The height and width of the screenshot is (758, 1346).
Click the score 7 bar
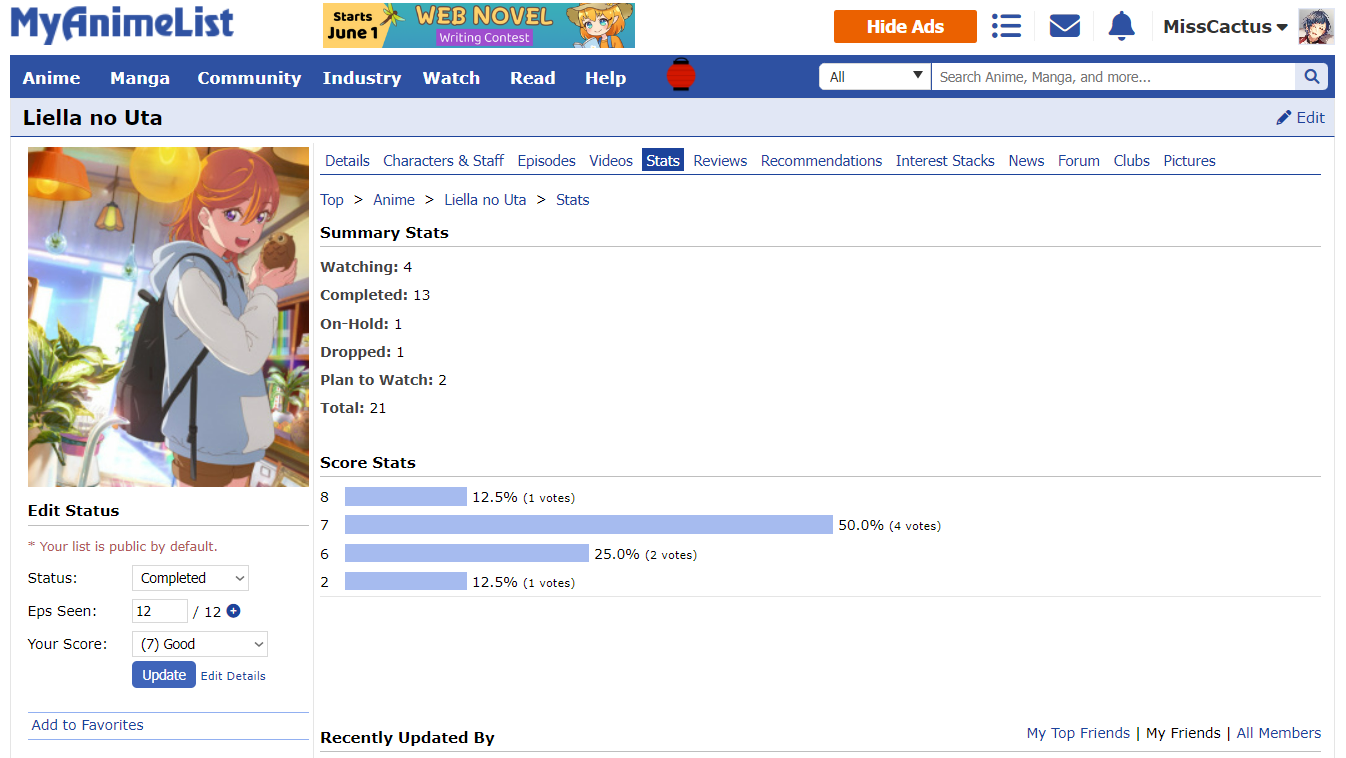click(x=589, y=525)
